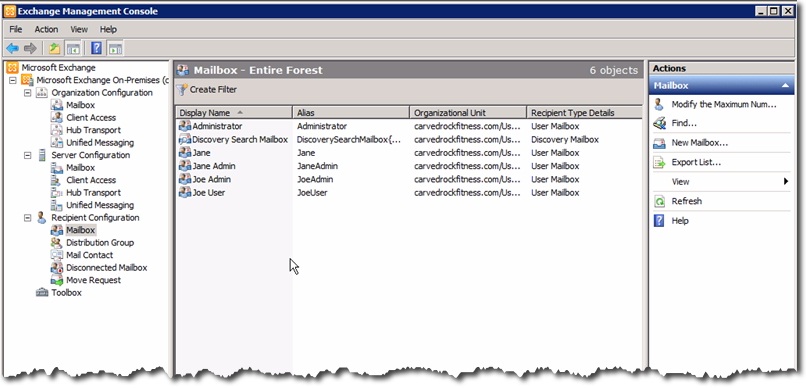Click the Mail Contact tree icon
807x388 pixels.
pyautogui.click(x=57, y=255)
